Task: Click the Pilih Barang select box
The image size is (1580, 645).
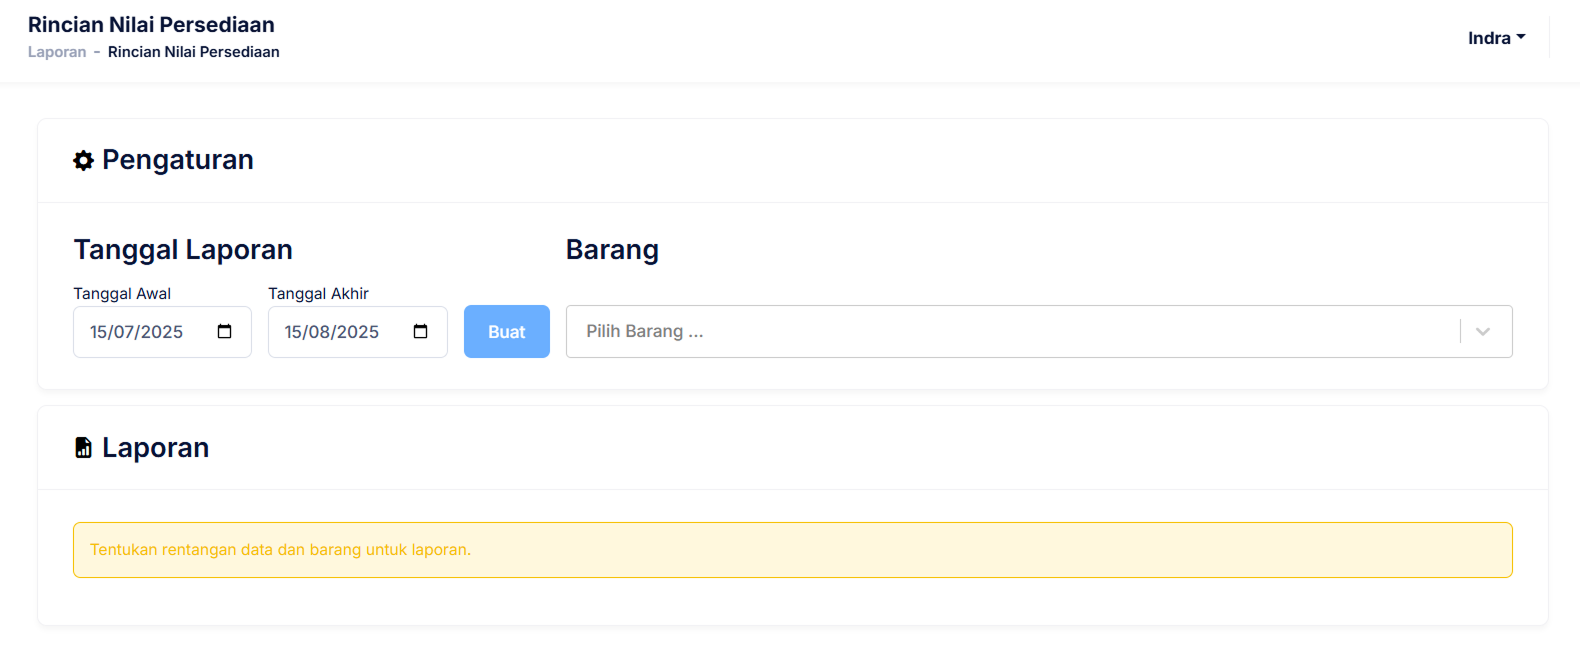Action: [x=1010, y=332]
